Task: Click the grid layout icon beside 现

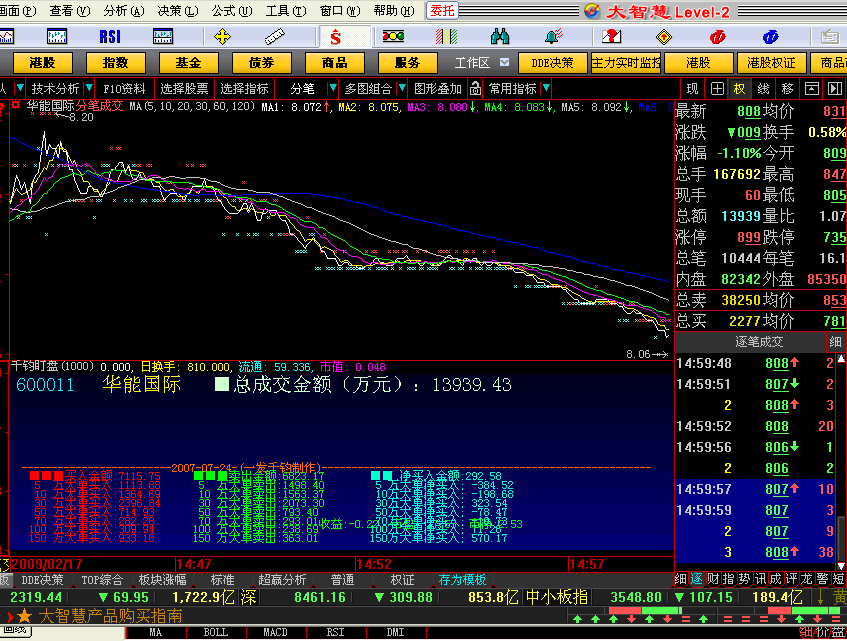Action: point(717,89)
